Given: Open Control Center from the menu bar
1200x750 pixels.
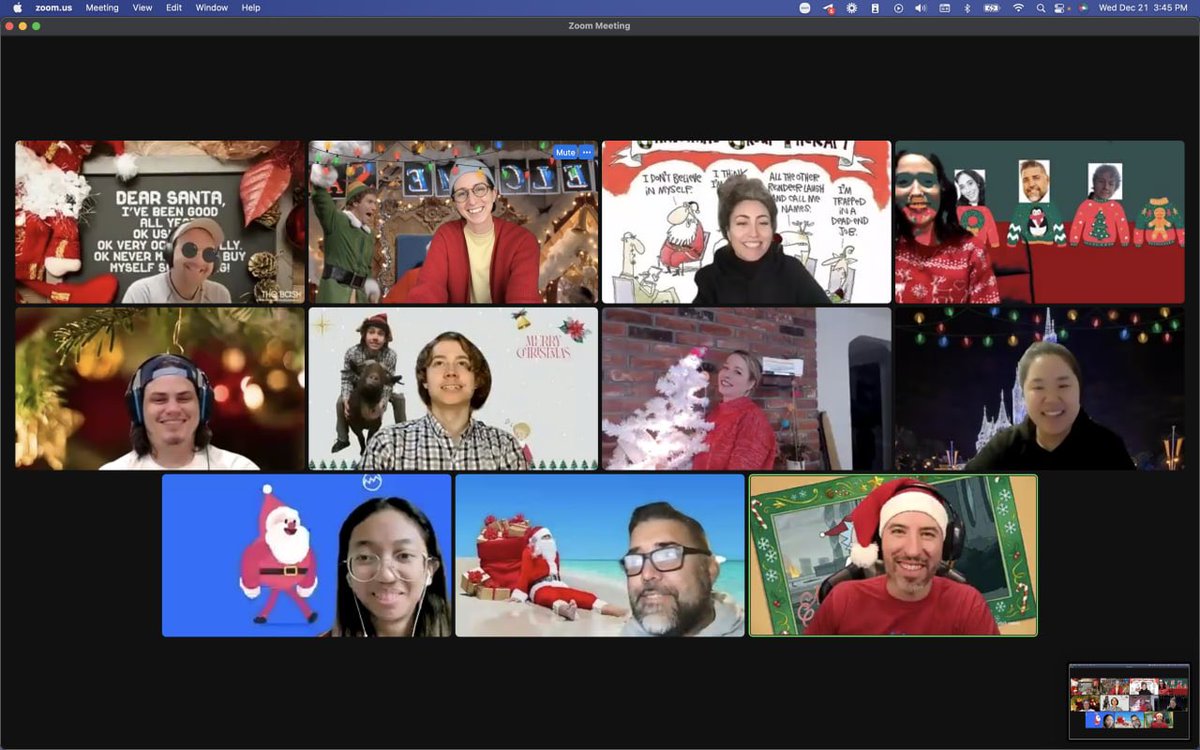Looking at the screenshot, I should [1060, 8].
